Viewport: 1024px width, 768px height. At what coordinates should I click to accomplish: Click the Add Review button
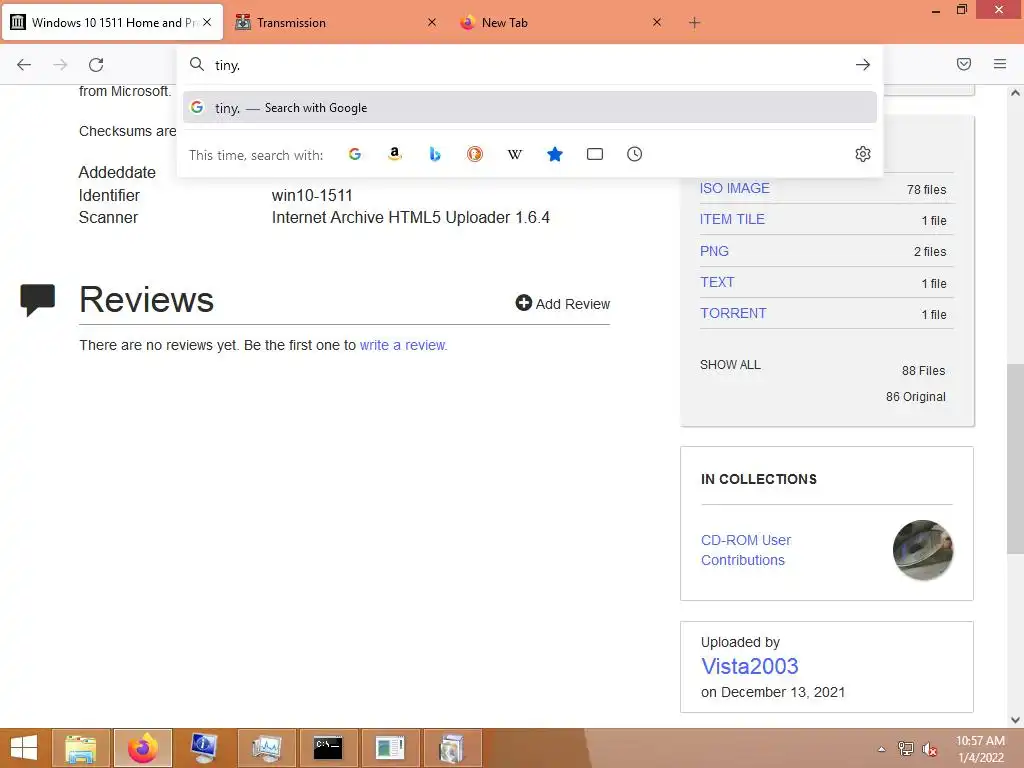pyautogui.click(x=562, y=304)
